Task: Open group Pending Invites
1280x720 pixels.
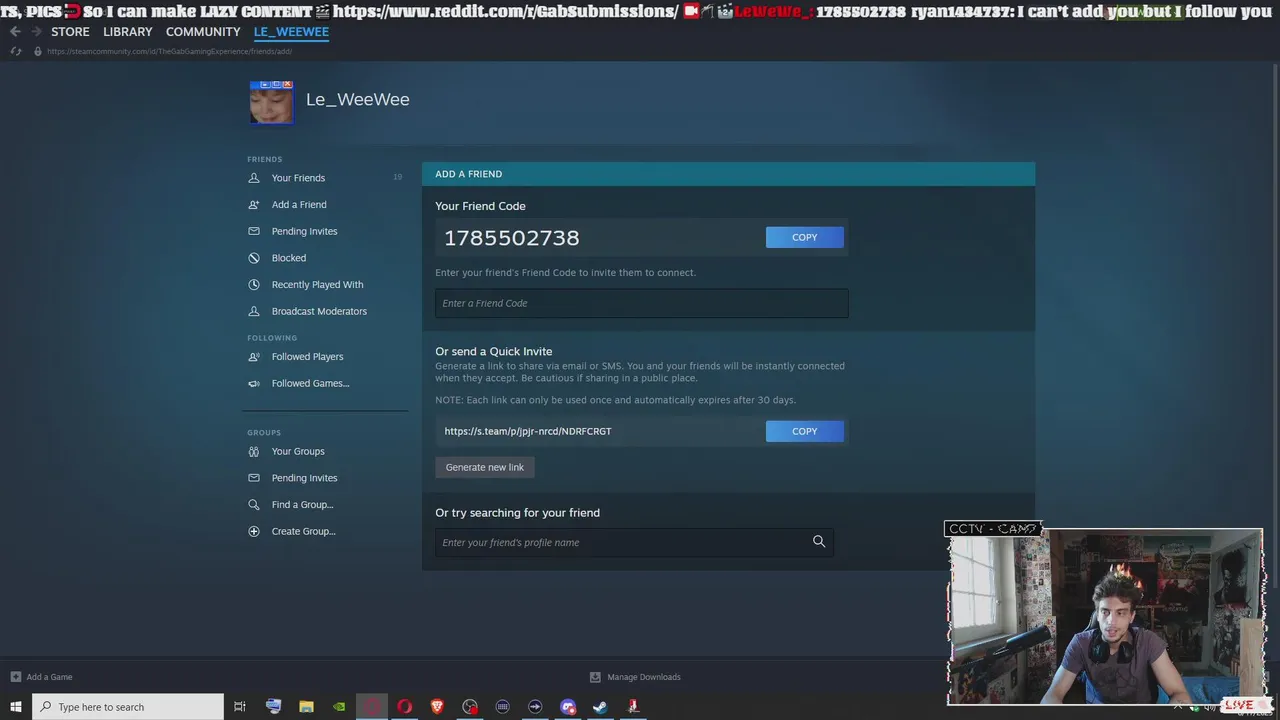Action: point(304,478)
